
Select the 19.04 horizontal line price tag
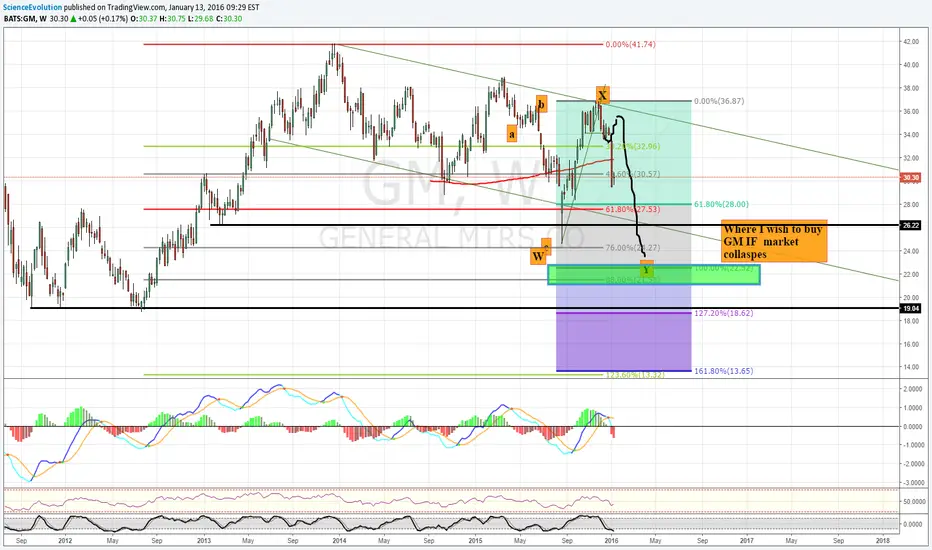[911, 308]
